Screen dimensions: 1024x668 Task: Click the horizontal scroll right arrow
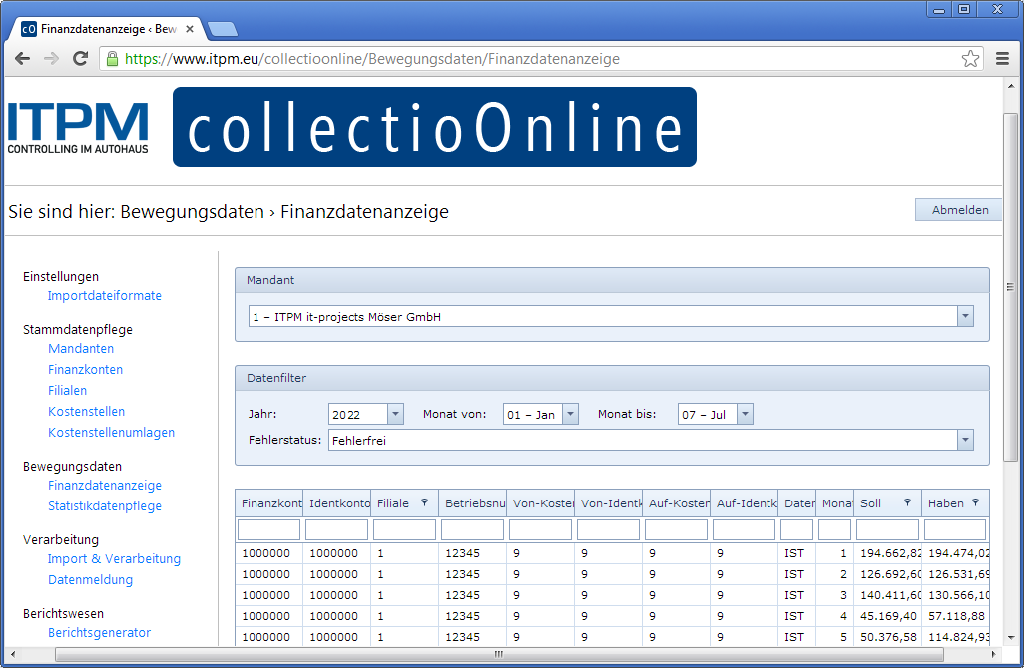993,654
